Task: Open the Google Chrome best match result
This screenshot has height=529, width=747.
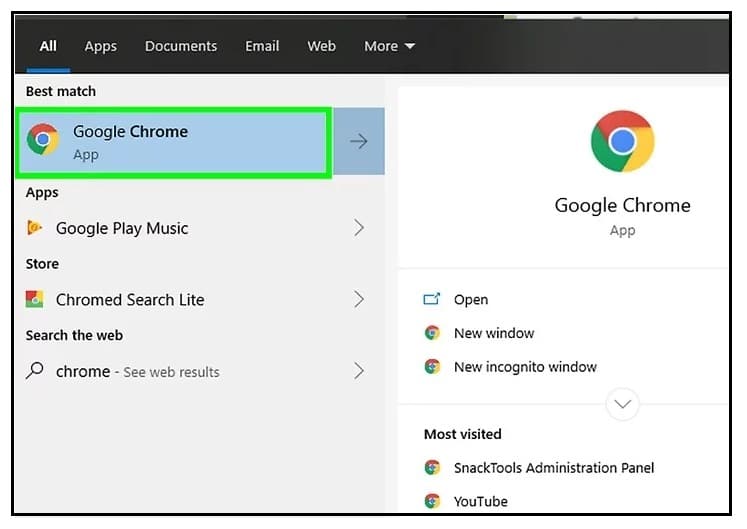Action: [x=173, y=142]
